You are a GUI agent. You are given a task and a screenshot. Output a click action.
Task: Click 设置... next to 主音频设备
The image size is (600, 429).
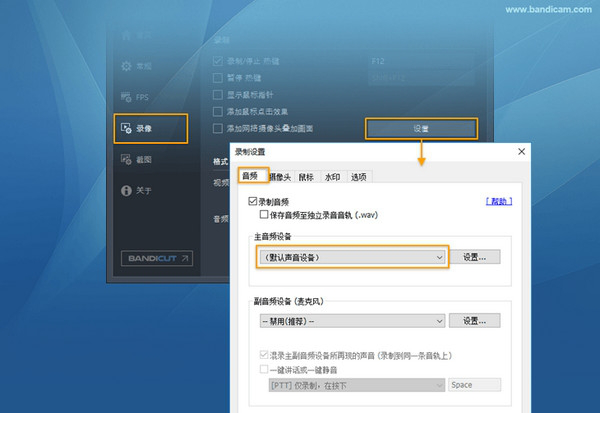pos(474,257)
